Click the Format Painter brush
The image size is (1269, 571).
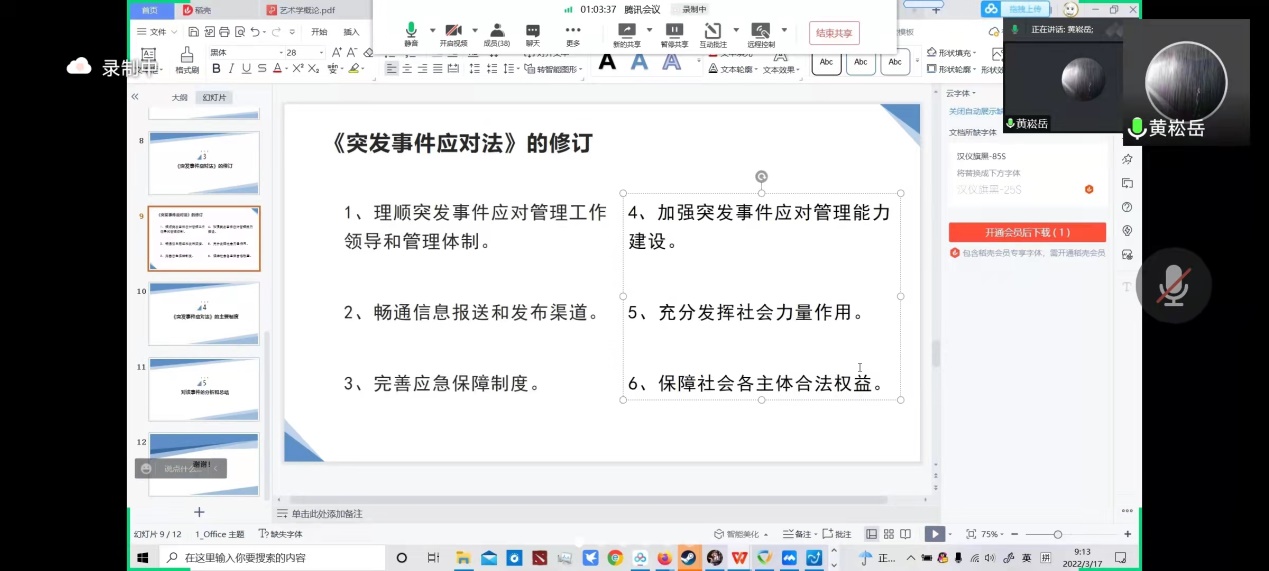[187, 58]
